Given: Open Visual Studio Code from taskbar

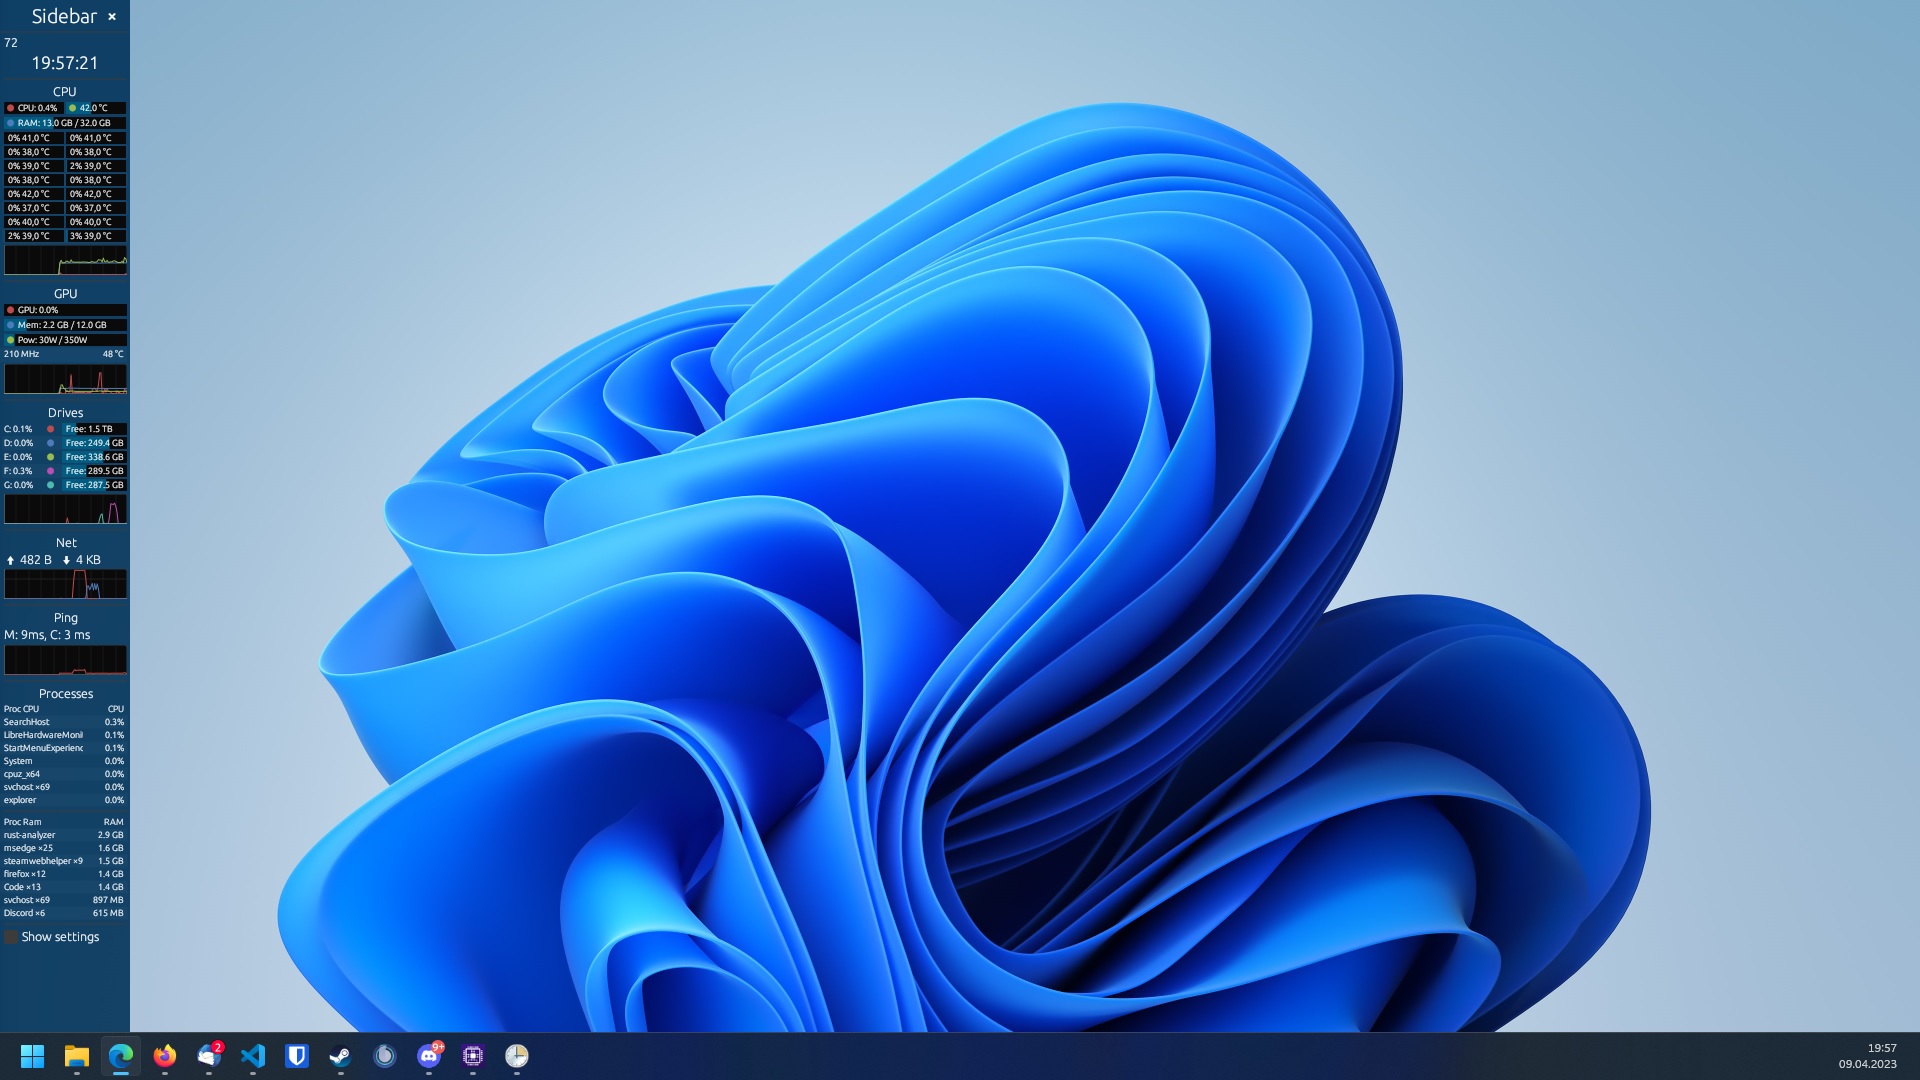Looking at the screenshot, I should (253, 1056).
